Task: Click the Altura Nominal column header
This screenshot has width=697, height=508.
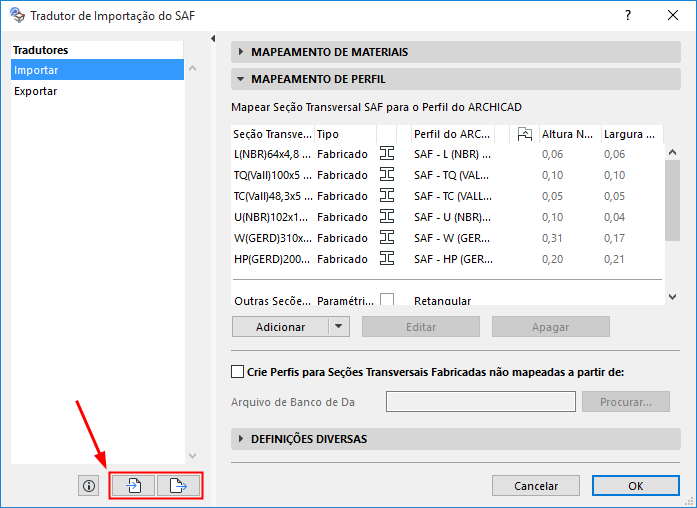Action: (x=570, y=134)
